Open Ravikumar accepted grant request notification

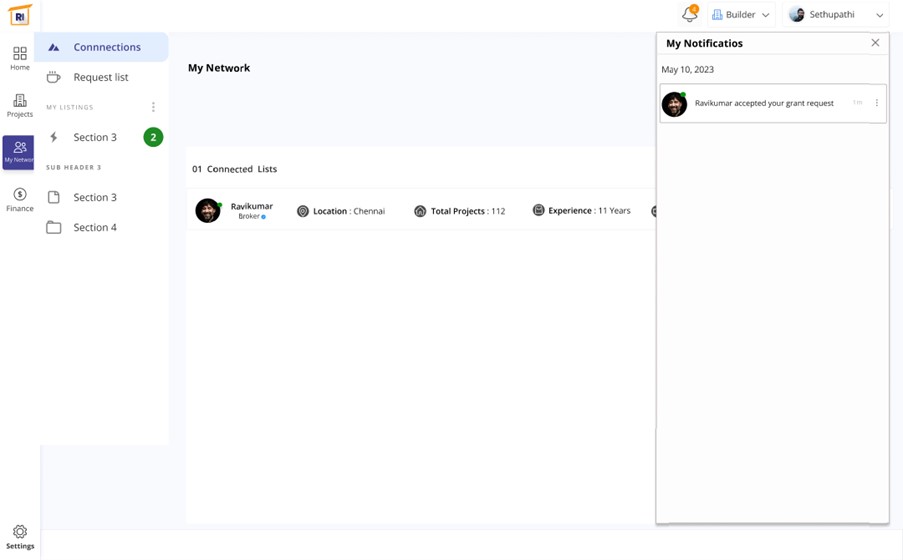pyautogui.click(x=764, y=103)
